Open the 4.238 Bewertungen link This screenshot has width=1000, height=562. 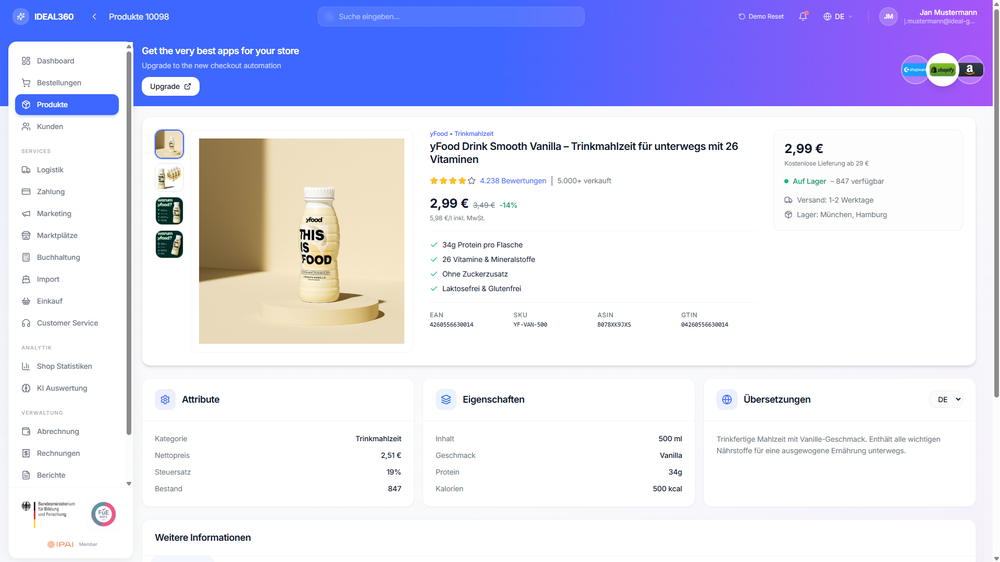tap(513, 181)
